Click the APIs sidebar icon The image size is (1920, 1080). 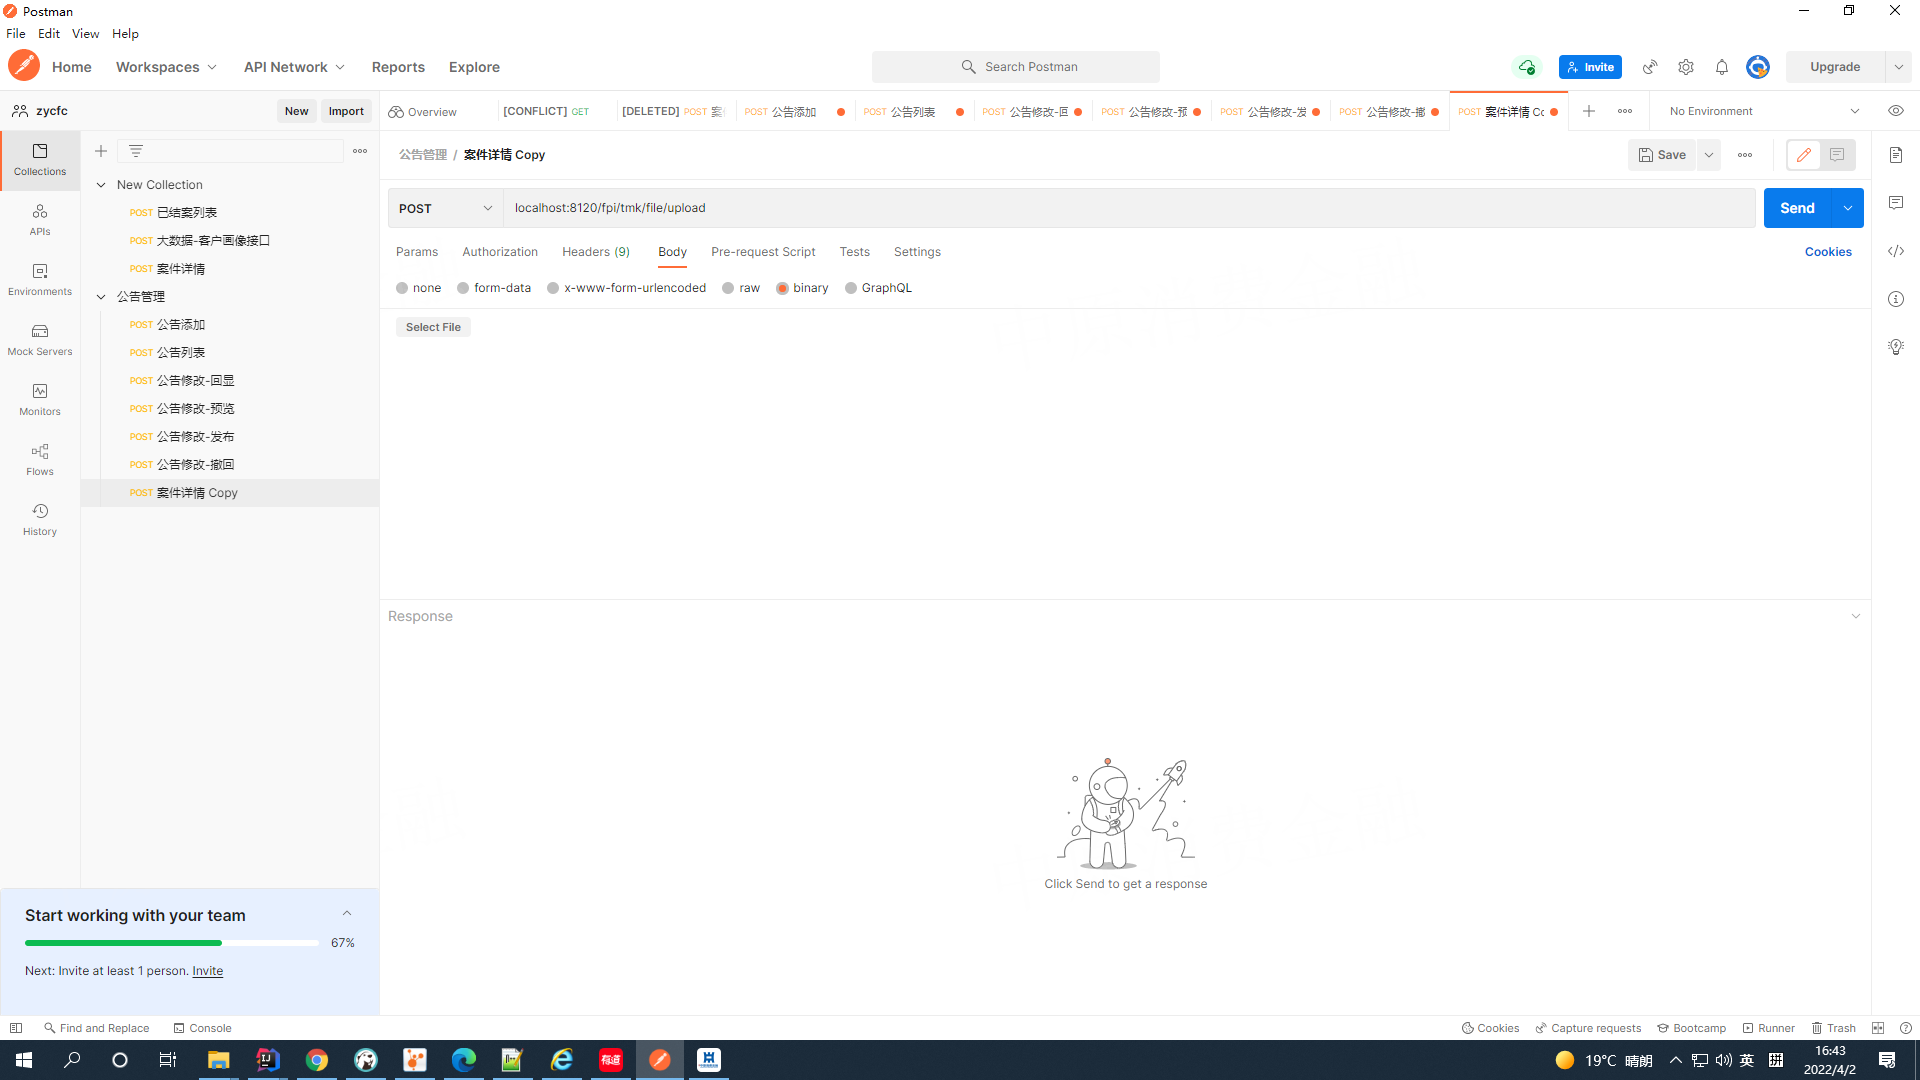click(x=40, y=218)
